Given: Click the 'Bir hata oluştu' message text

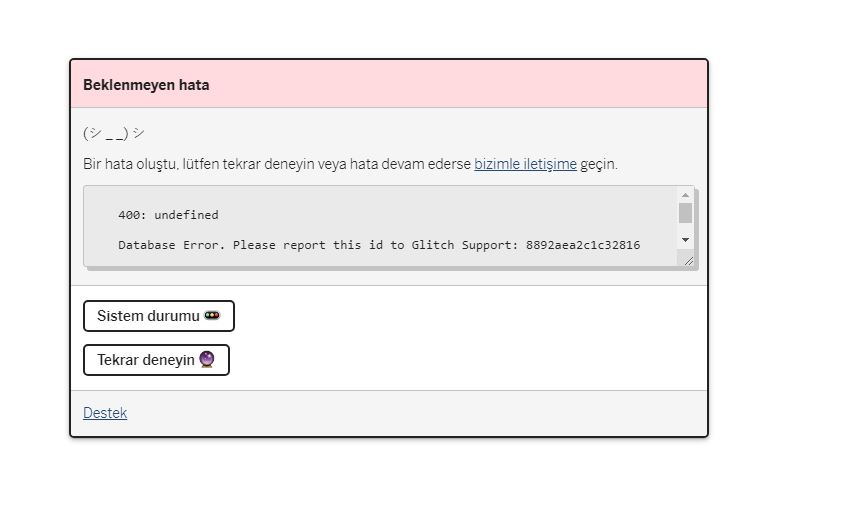Looking at the screenshot, I should 350,164.
